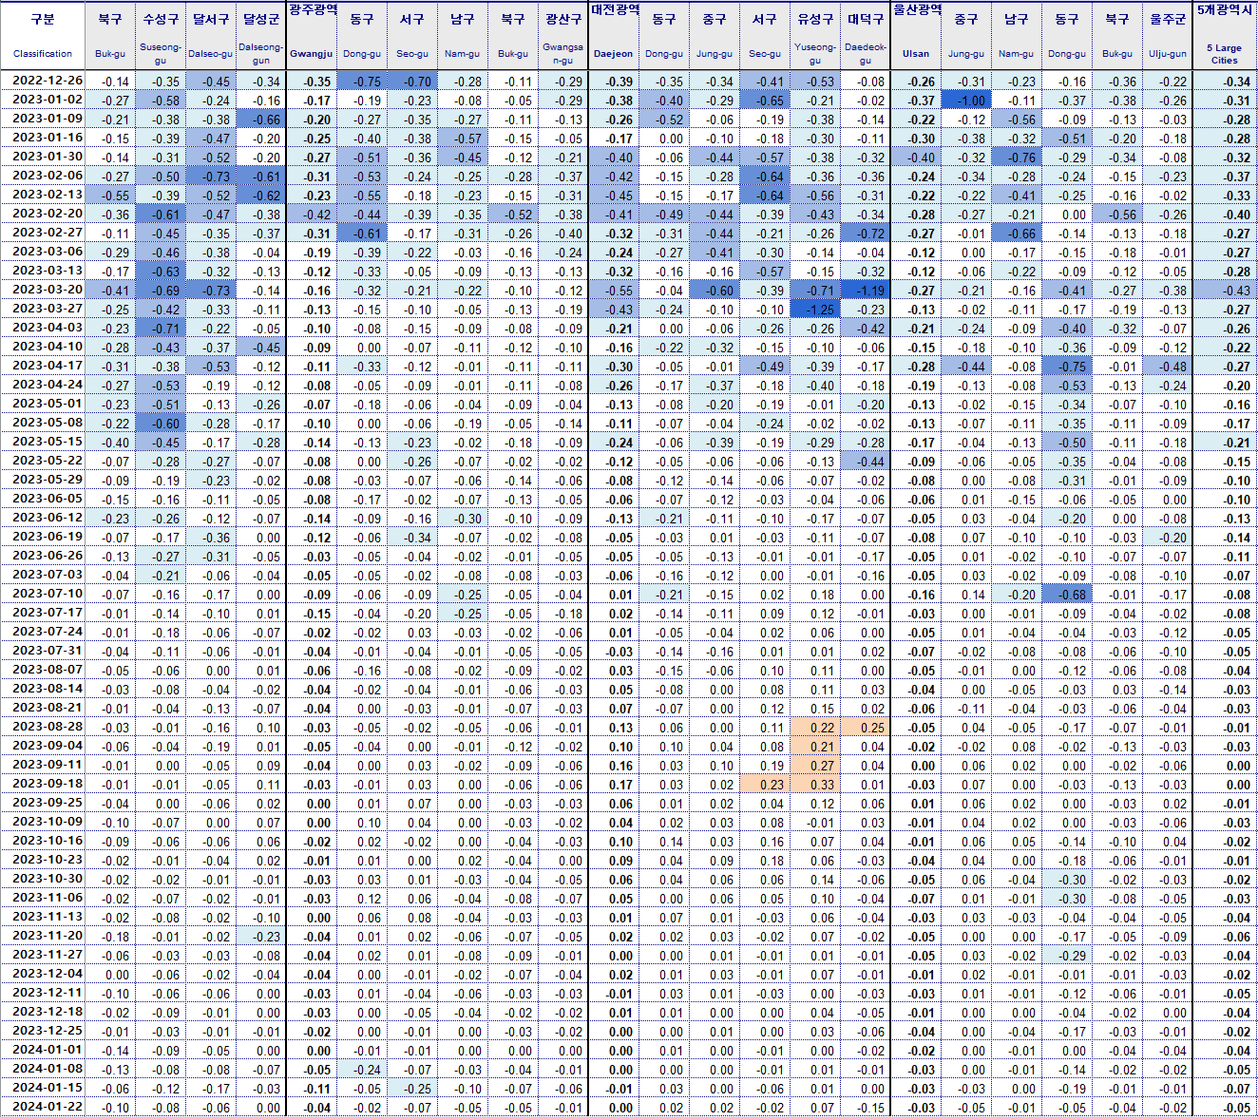Click the 0.19 cell in the 2023-09-11 row

[x=766, y=765]
